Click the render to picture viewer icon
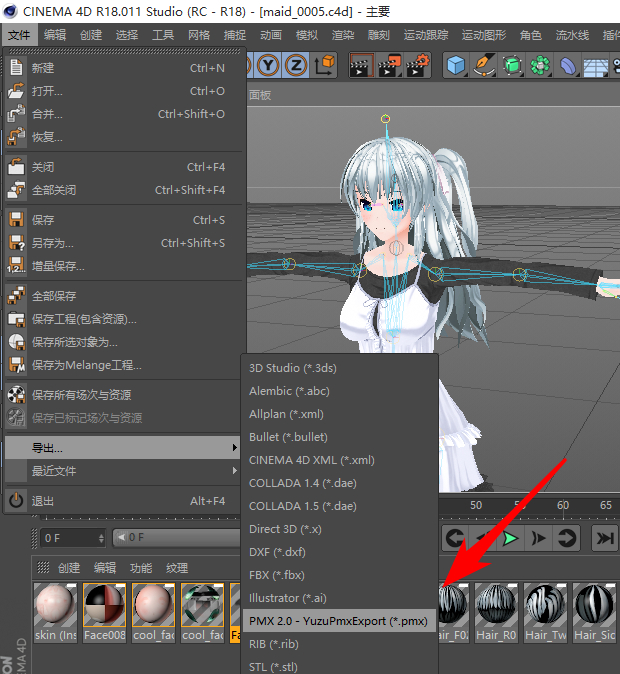Screen dimensions: 620x674 389,65
